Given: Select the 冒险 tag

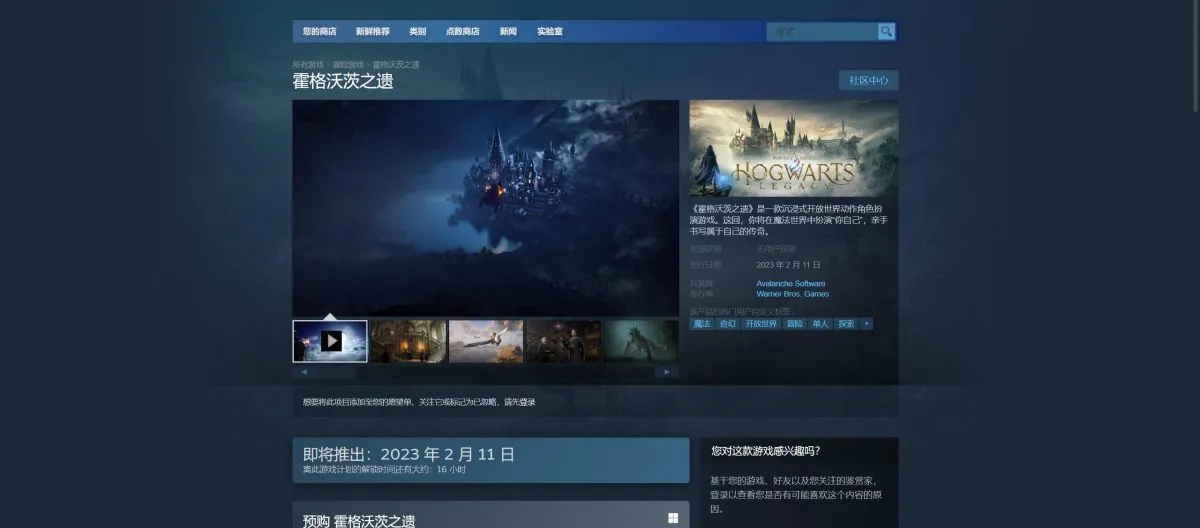Looking at the screenshot, I should click(794, 324).
